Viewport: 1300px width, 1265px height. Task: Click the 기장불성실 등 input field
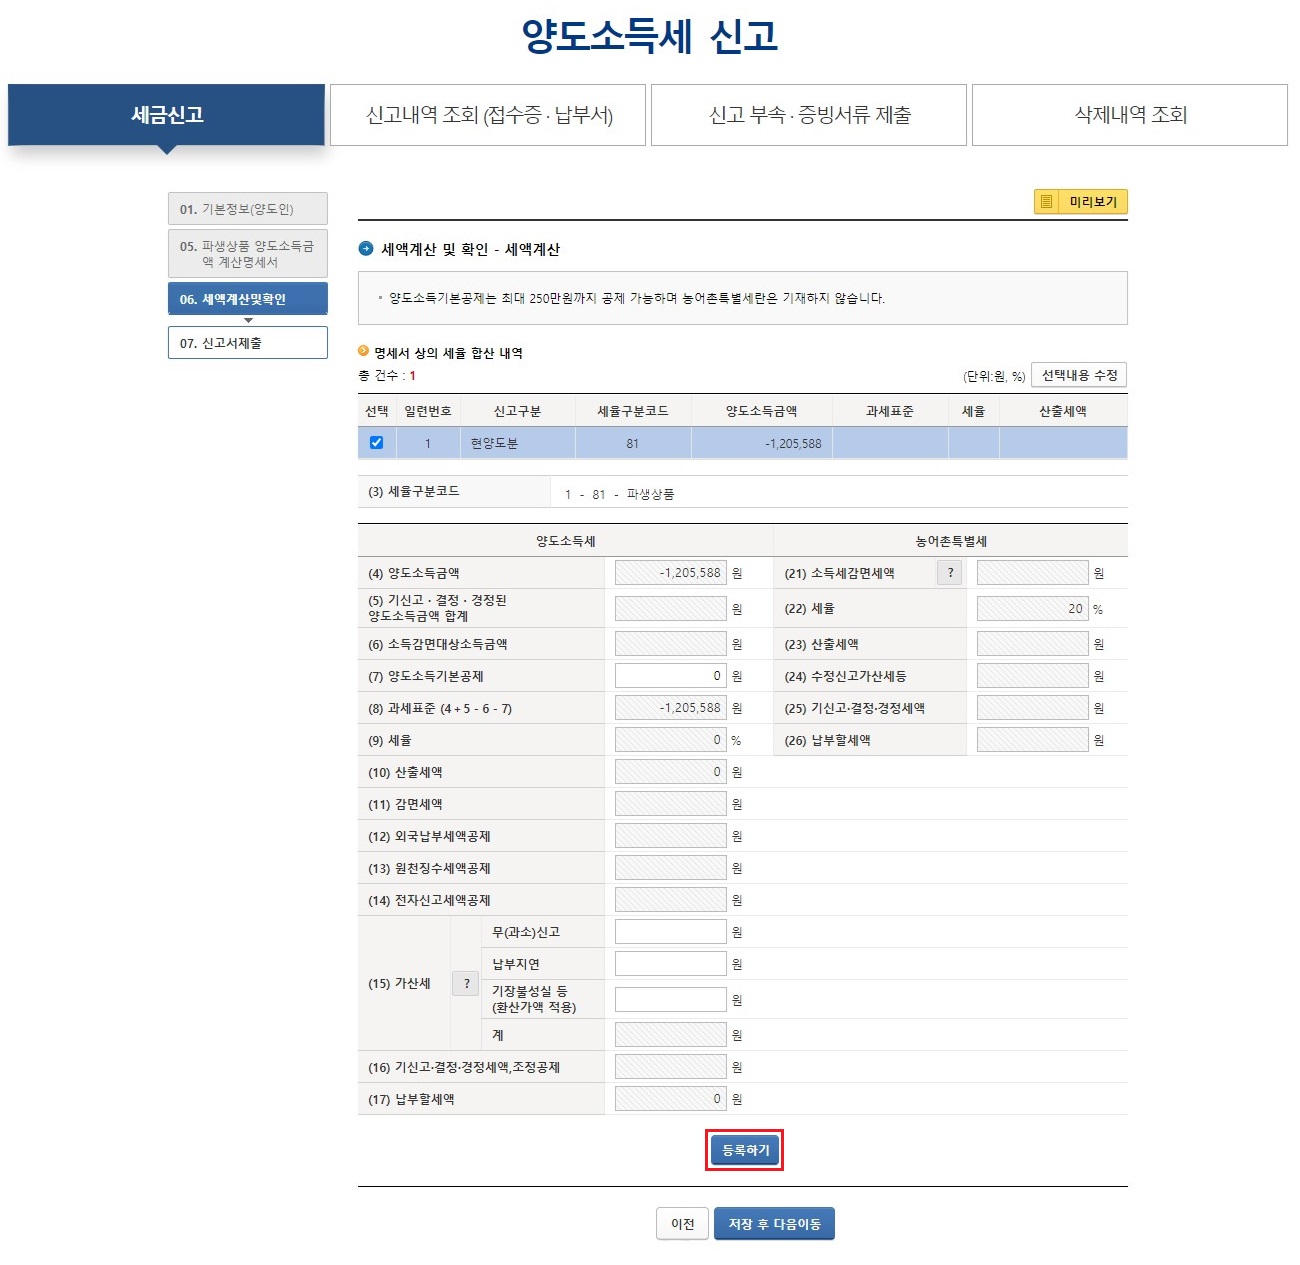[670, 1000]
